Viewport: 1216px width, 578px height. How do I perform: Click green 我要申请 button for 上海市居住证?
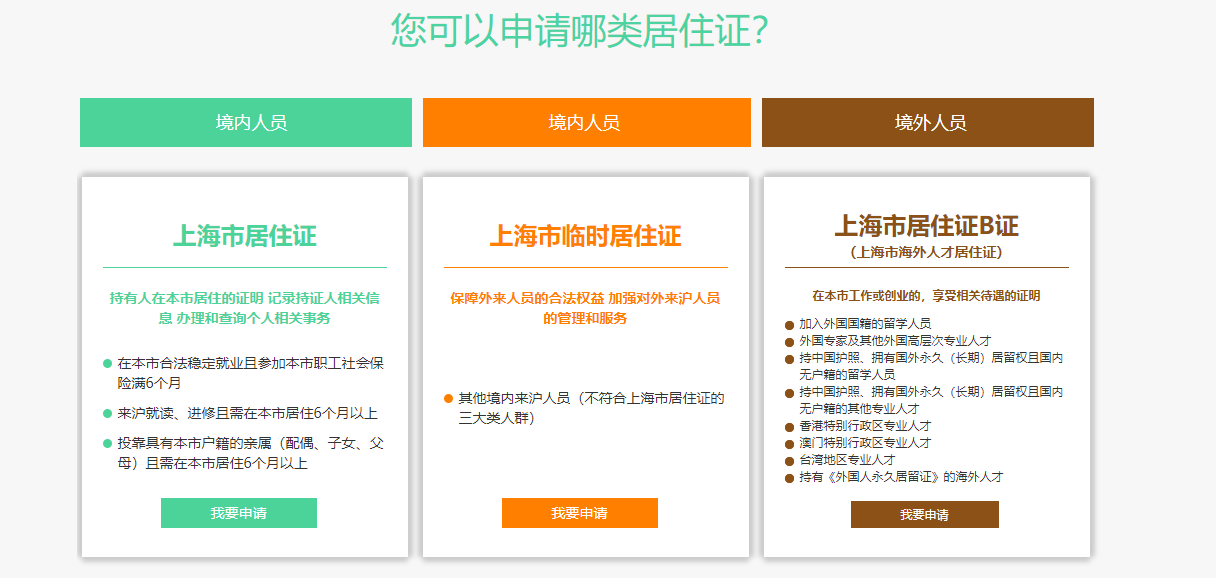[239, 513]
